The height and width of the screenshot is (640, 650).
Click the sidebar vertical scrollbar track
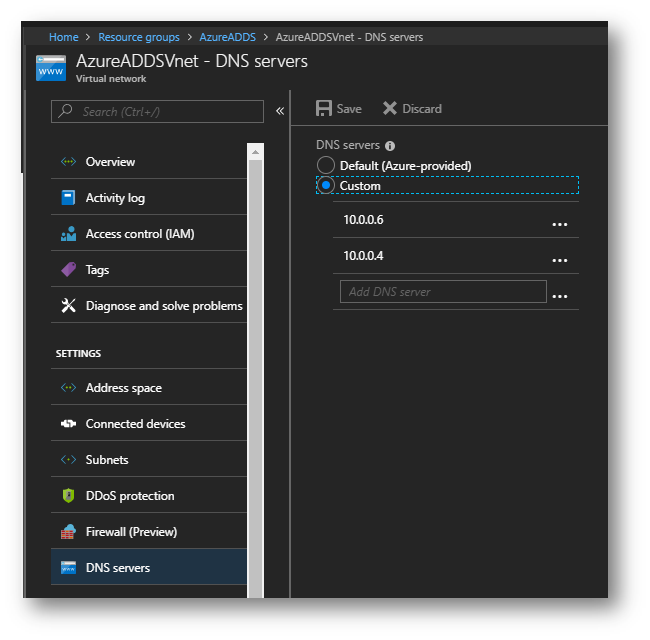click(x=255, y=377)
